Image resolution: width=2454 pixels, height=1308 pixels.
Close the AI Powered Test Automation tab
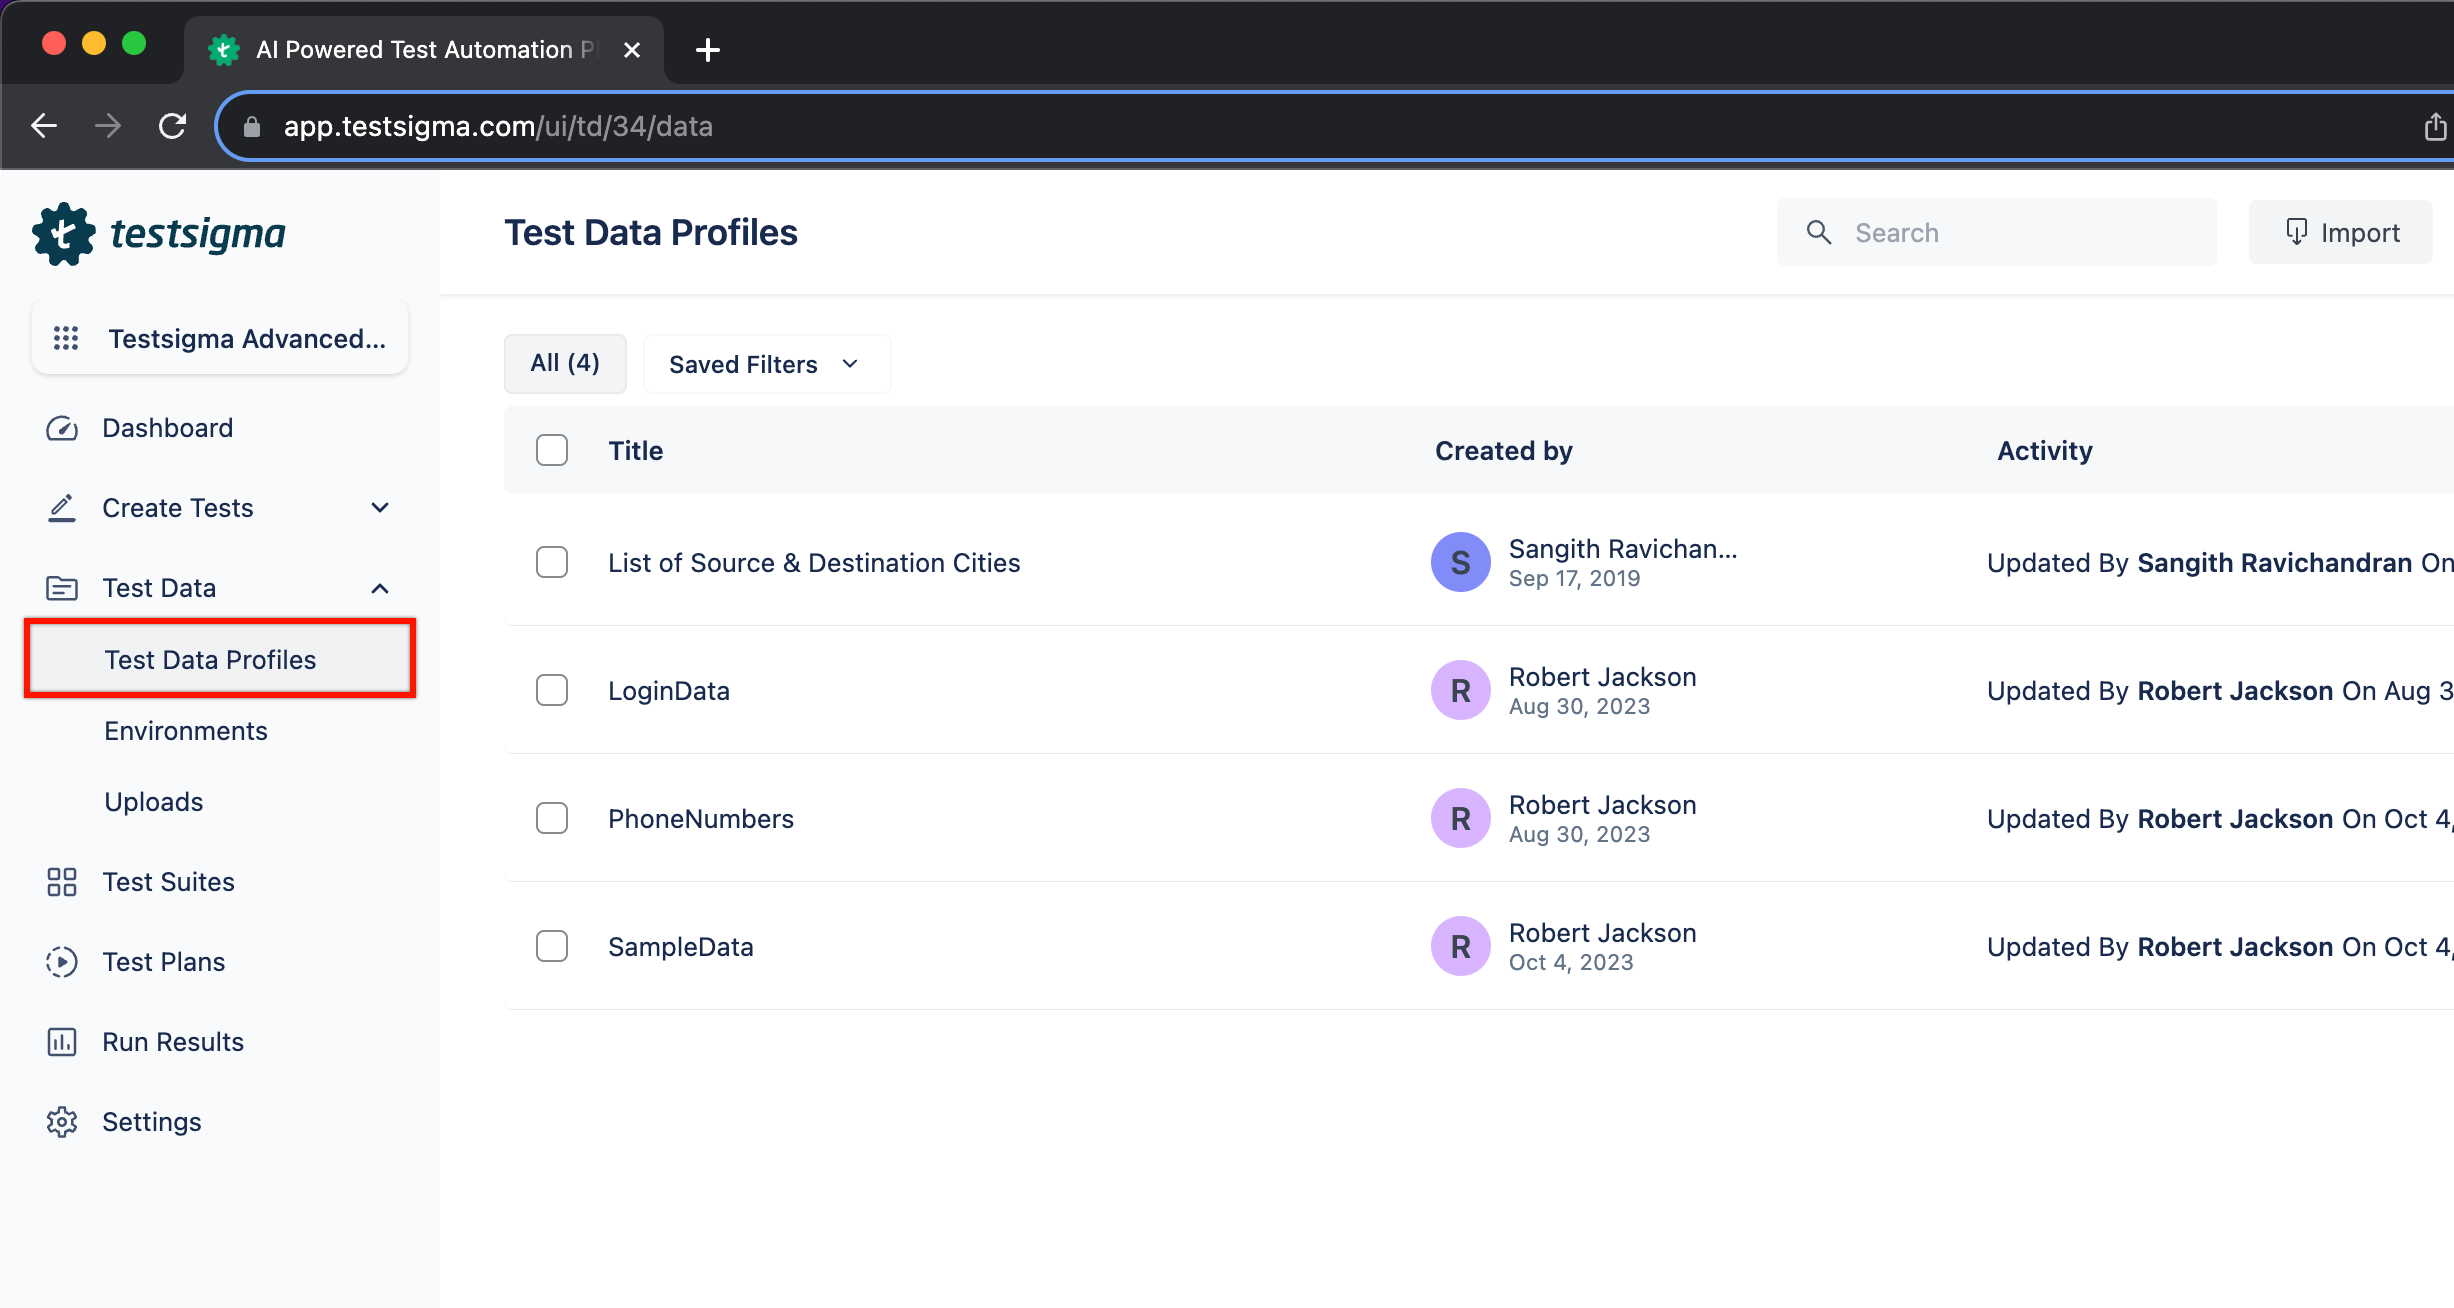coord(632,50)
